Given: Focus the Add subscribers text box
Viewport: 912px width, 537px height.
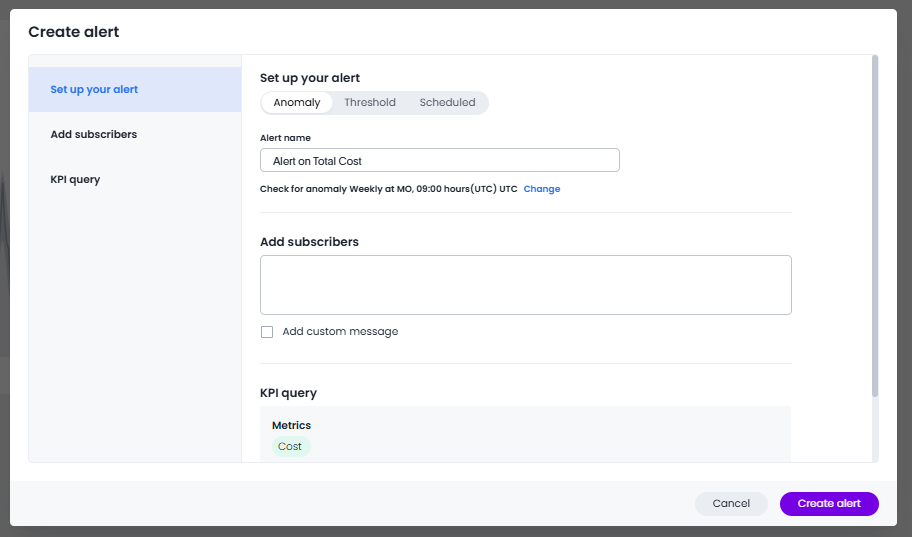Looking at the screenshot, I should click(x=526, y=285).
